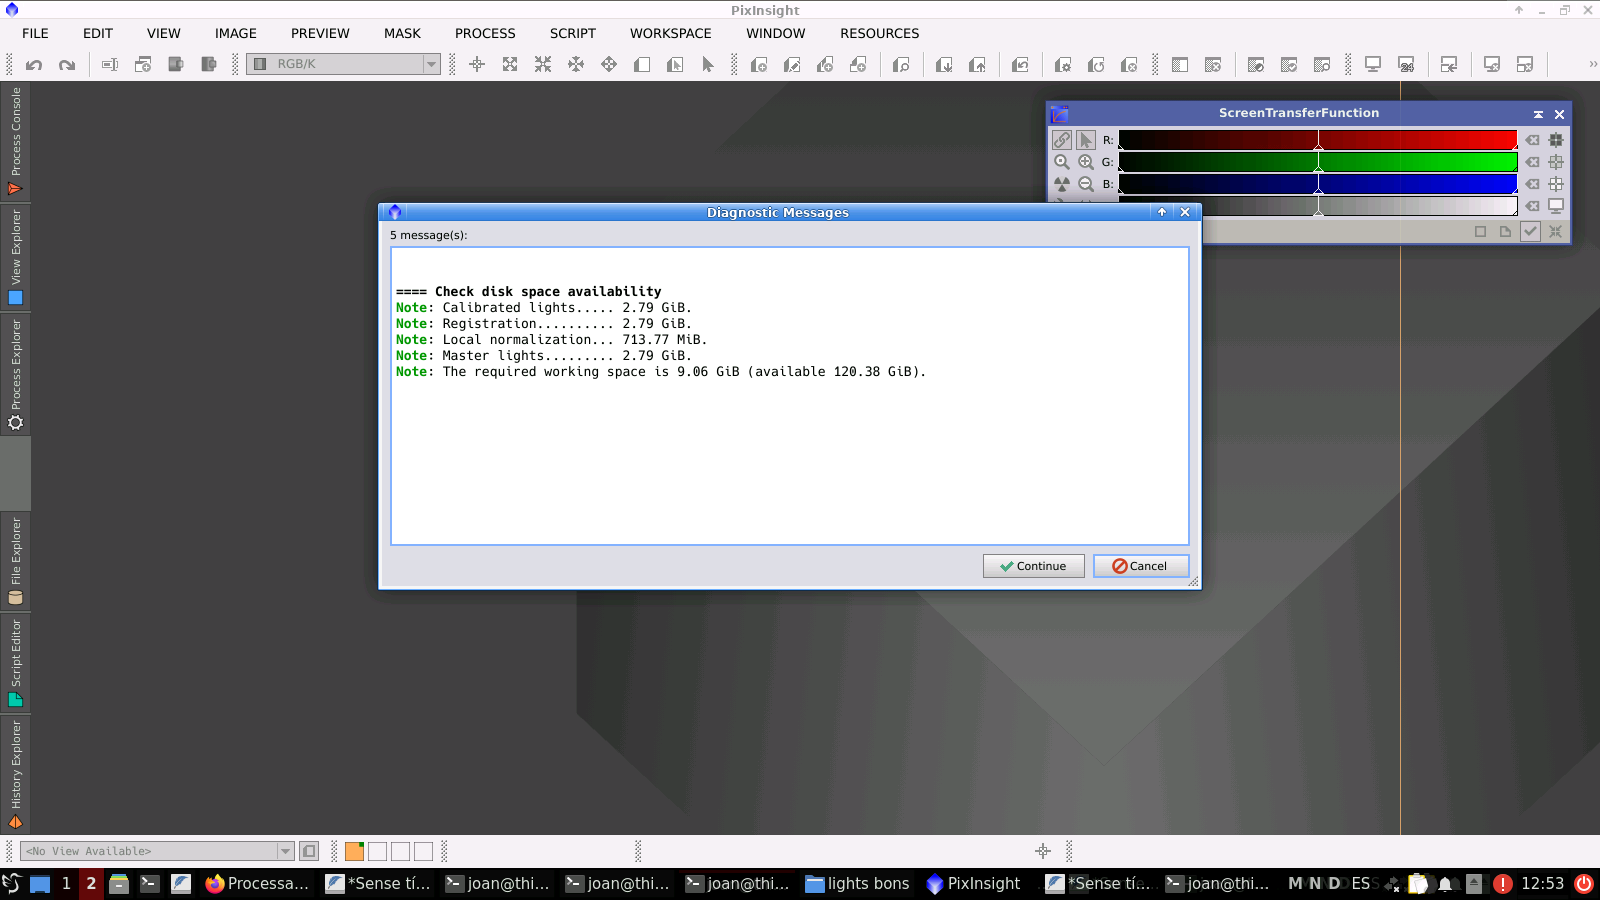Image resolution: width=1600 pixels, height=900 pixels.
Task: Expand the Process Console side panel
Action: click(15, 140)
